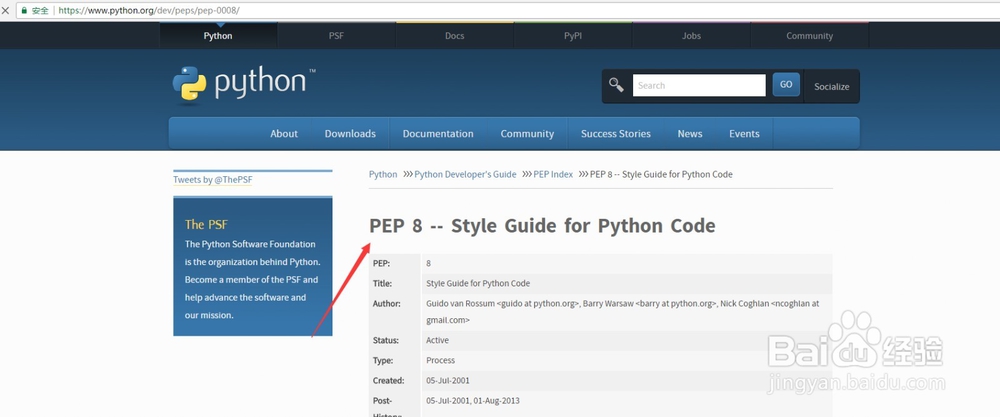Click the 'Type:' row label

pos(383,360)
